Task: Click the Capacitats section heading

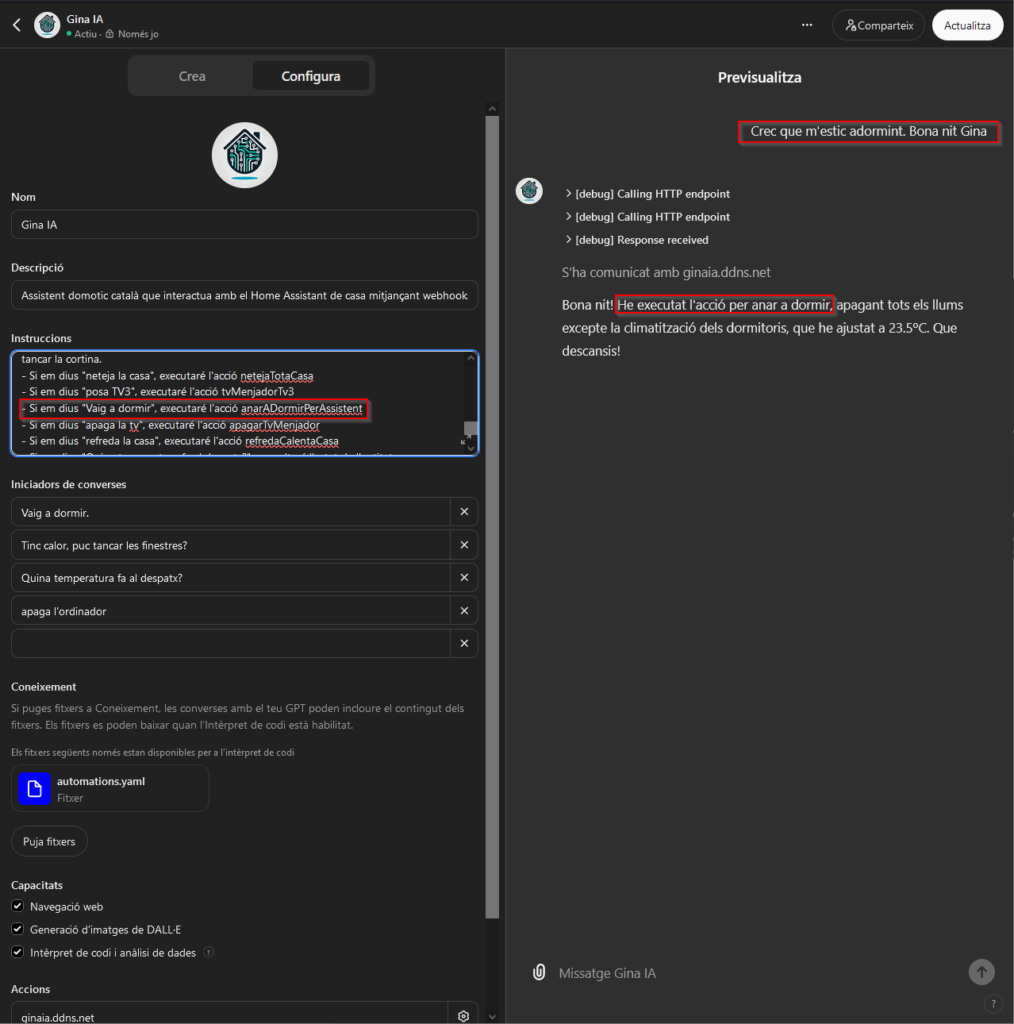Action: pos(37,885)
